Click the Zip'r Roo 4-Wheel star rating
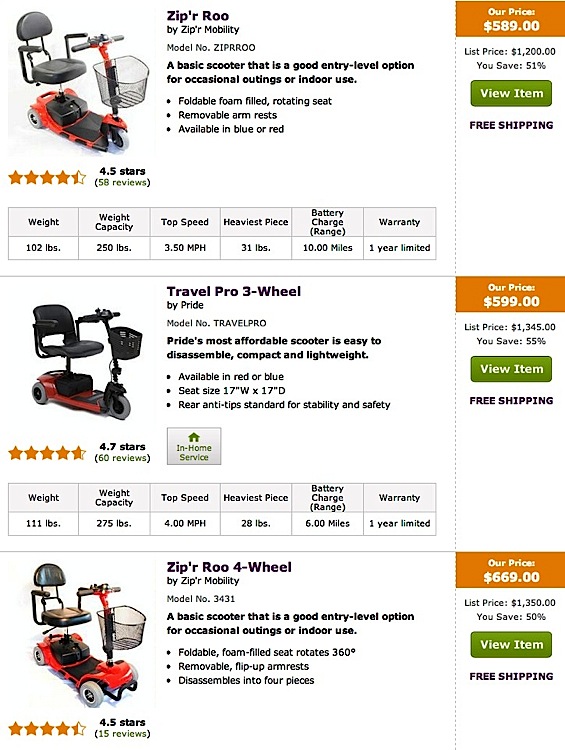Image resolution: width=565 pixels, height=750 pixels. 47,728
